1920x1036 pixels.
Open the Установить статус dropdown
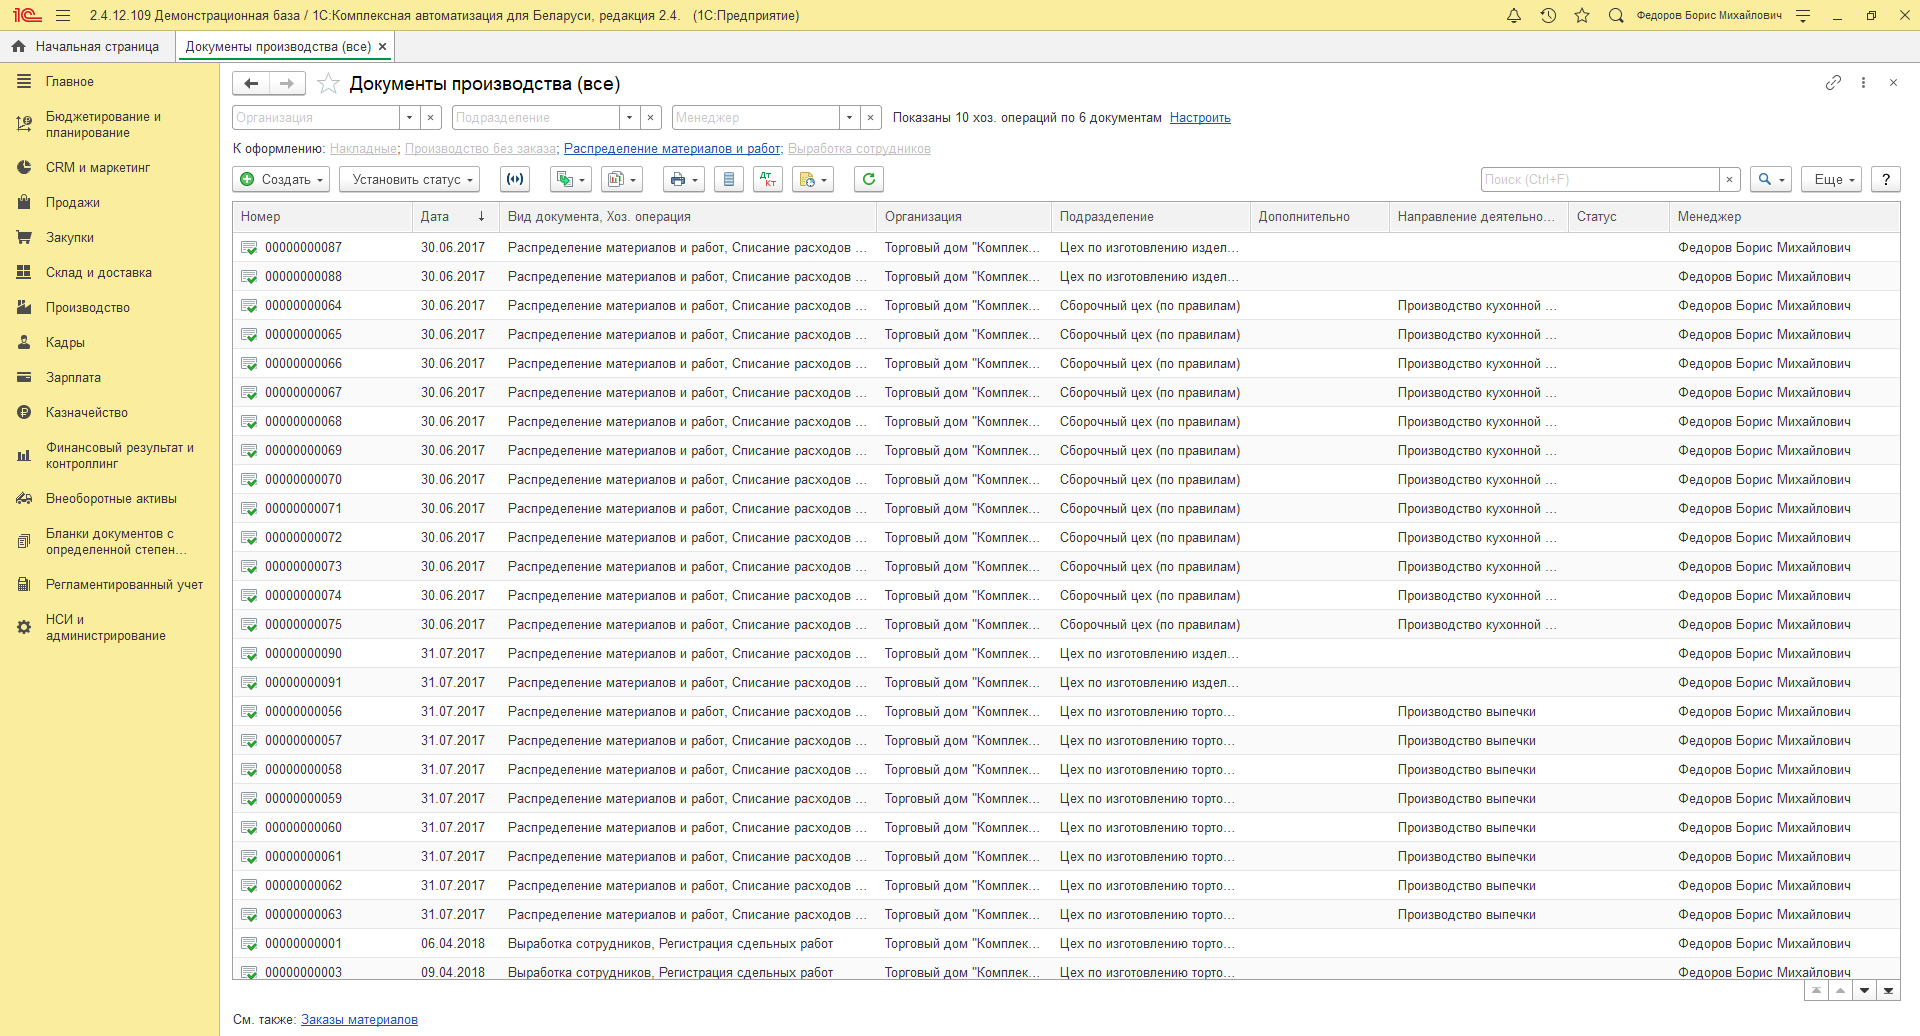pos(409,179)
